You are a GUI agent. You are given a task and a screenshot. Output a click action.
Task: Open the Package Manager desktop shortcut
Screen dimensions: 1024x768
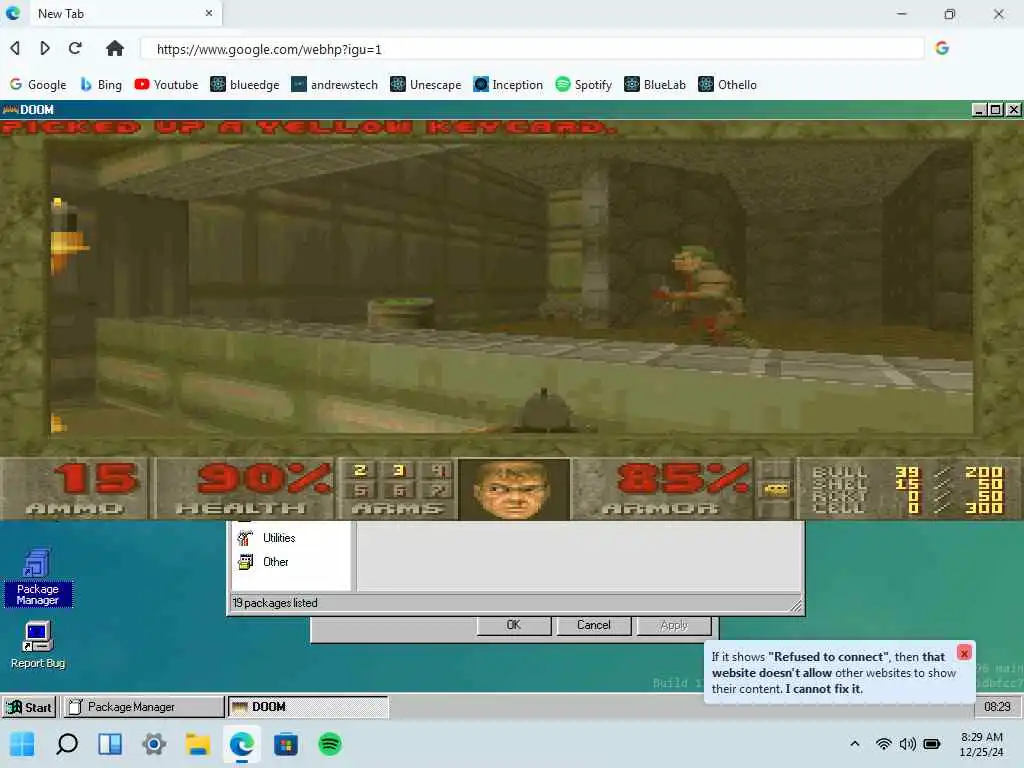point(38,577)
